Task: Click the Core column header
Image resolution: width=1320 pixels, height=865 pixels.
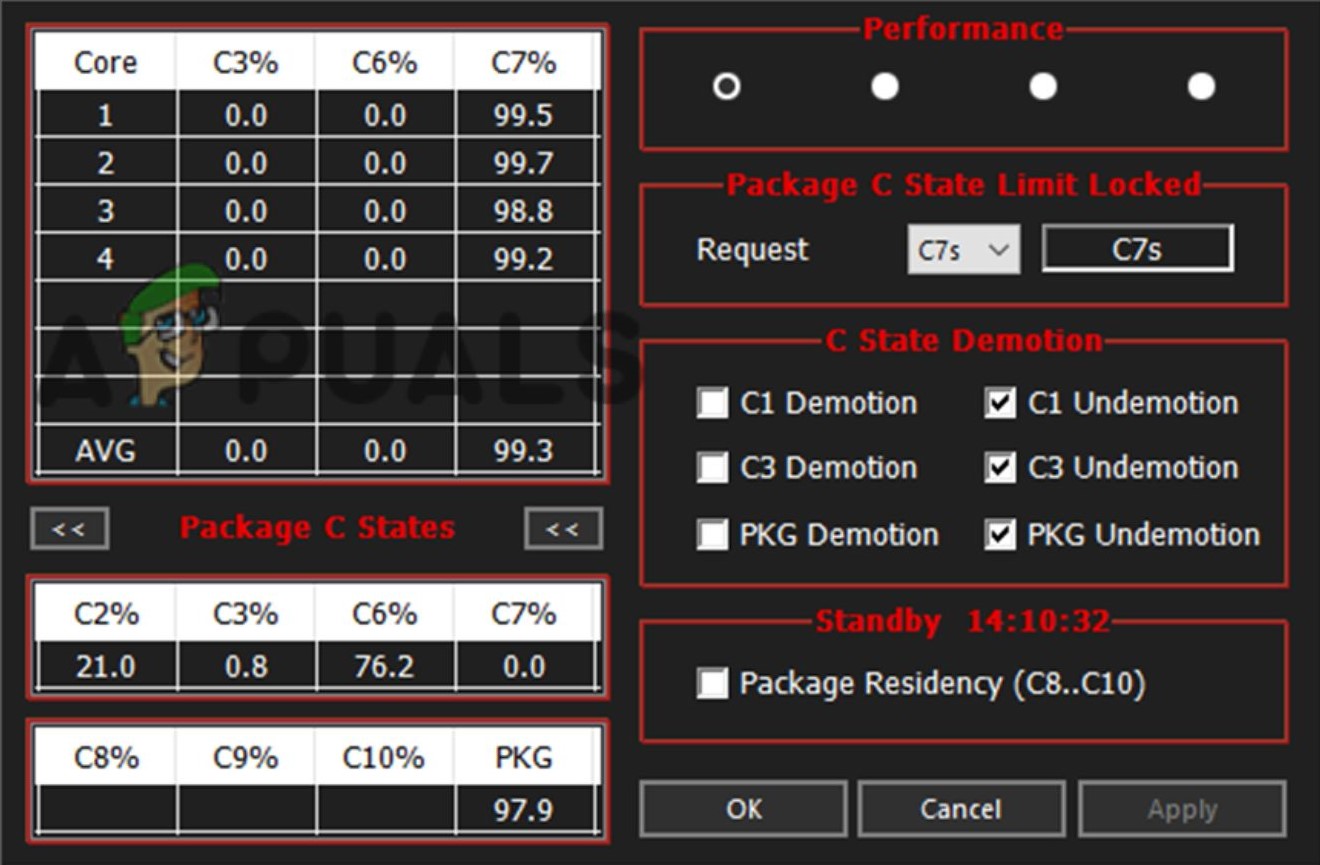Action: click(x=106, y=62)
